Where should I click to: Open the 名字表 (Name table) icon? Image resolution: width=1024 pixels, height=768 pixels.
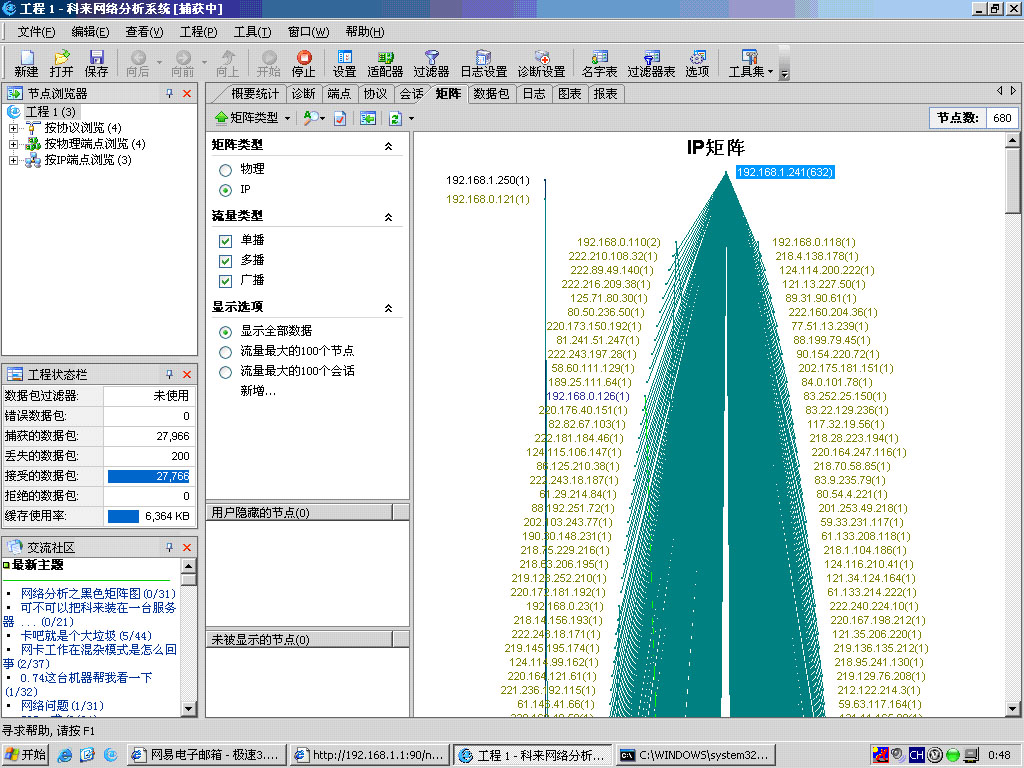point(599,63)
